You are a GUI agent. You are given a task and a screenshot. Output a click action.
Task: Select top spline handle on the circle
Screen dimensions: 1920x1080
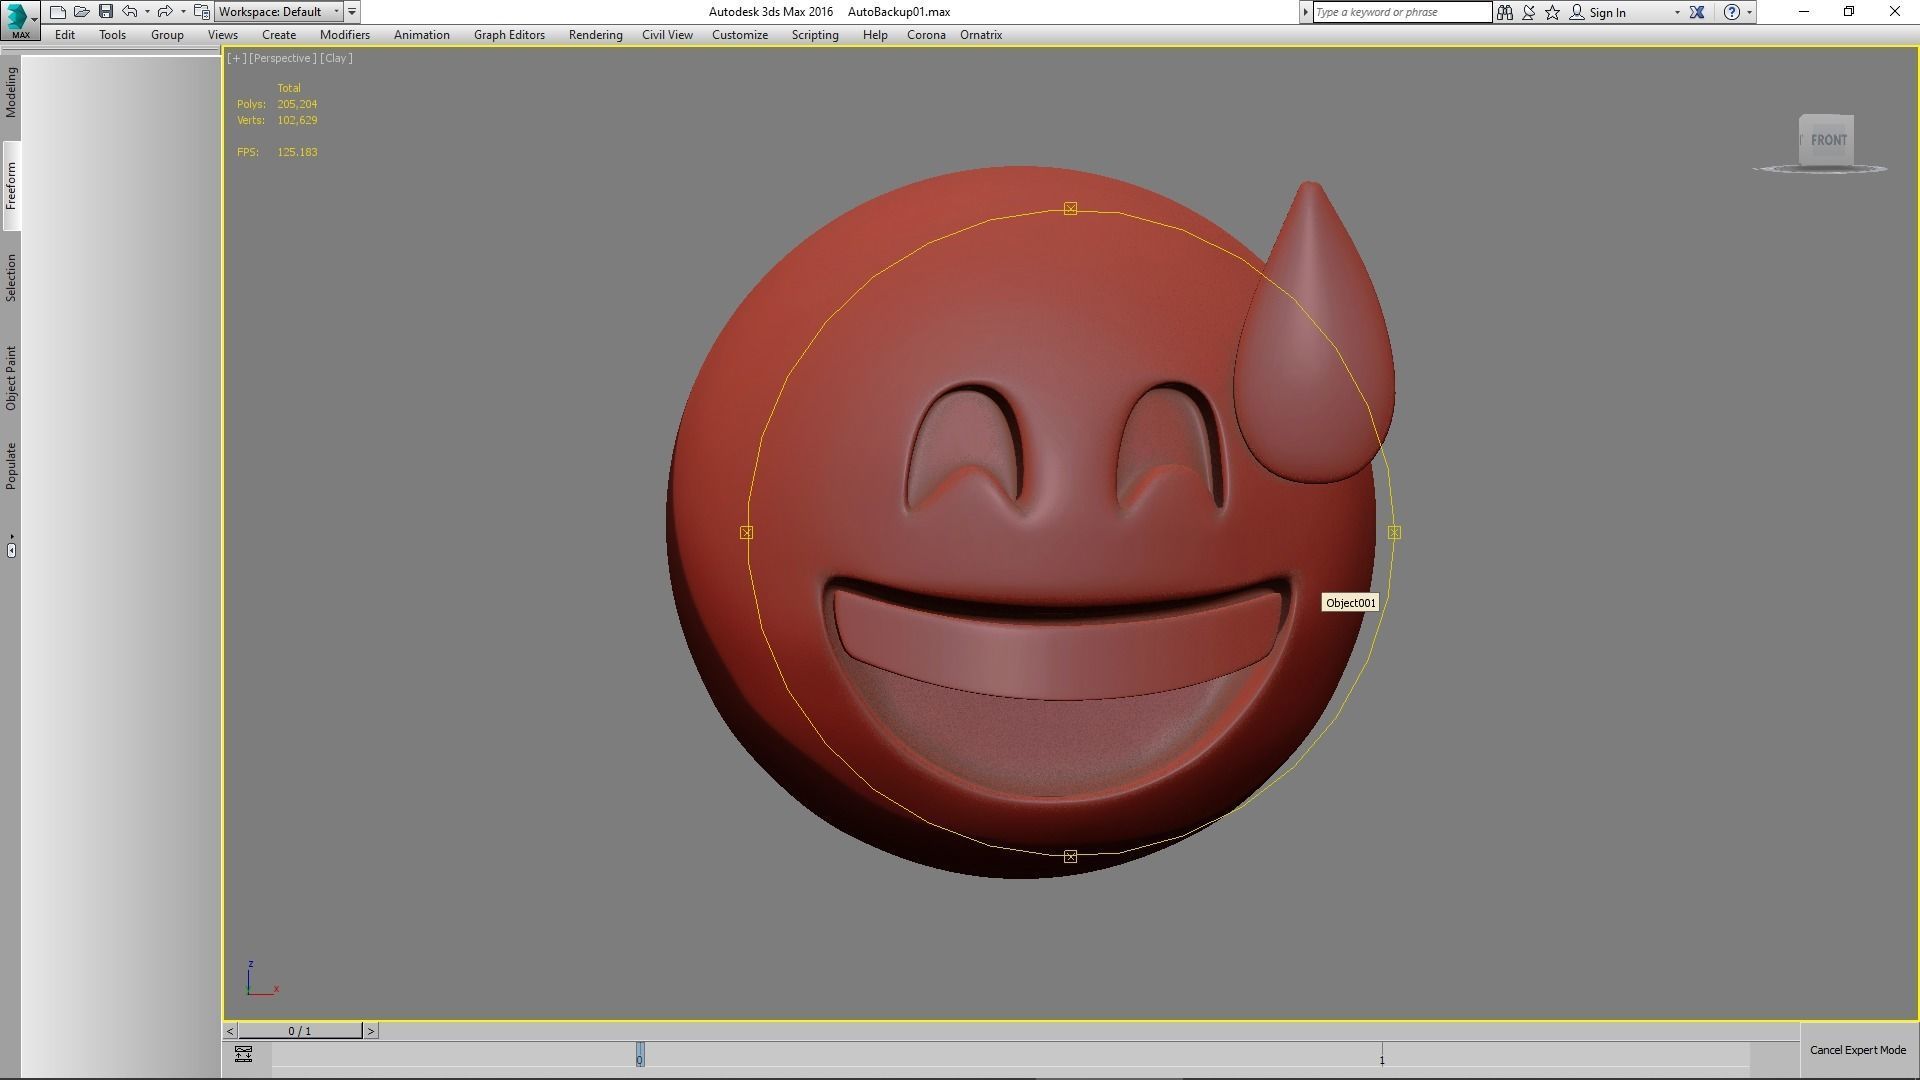point(1070,208)
